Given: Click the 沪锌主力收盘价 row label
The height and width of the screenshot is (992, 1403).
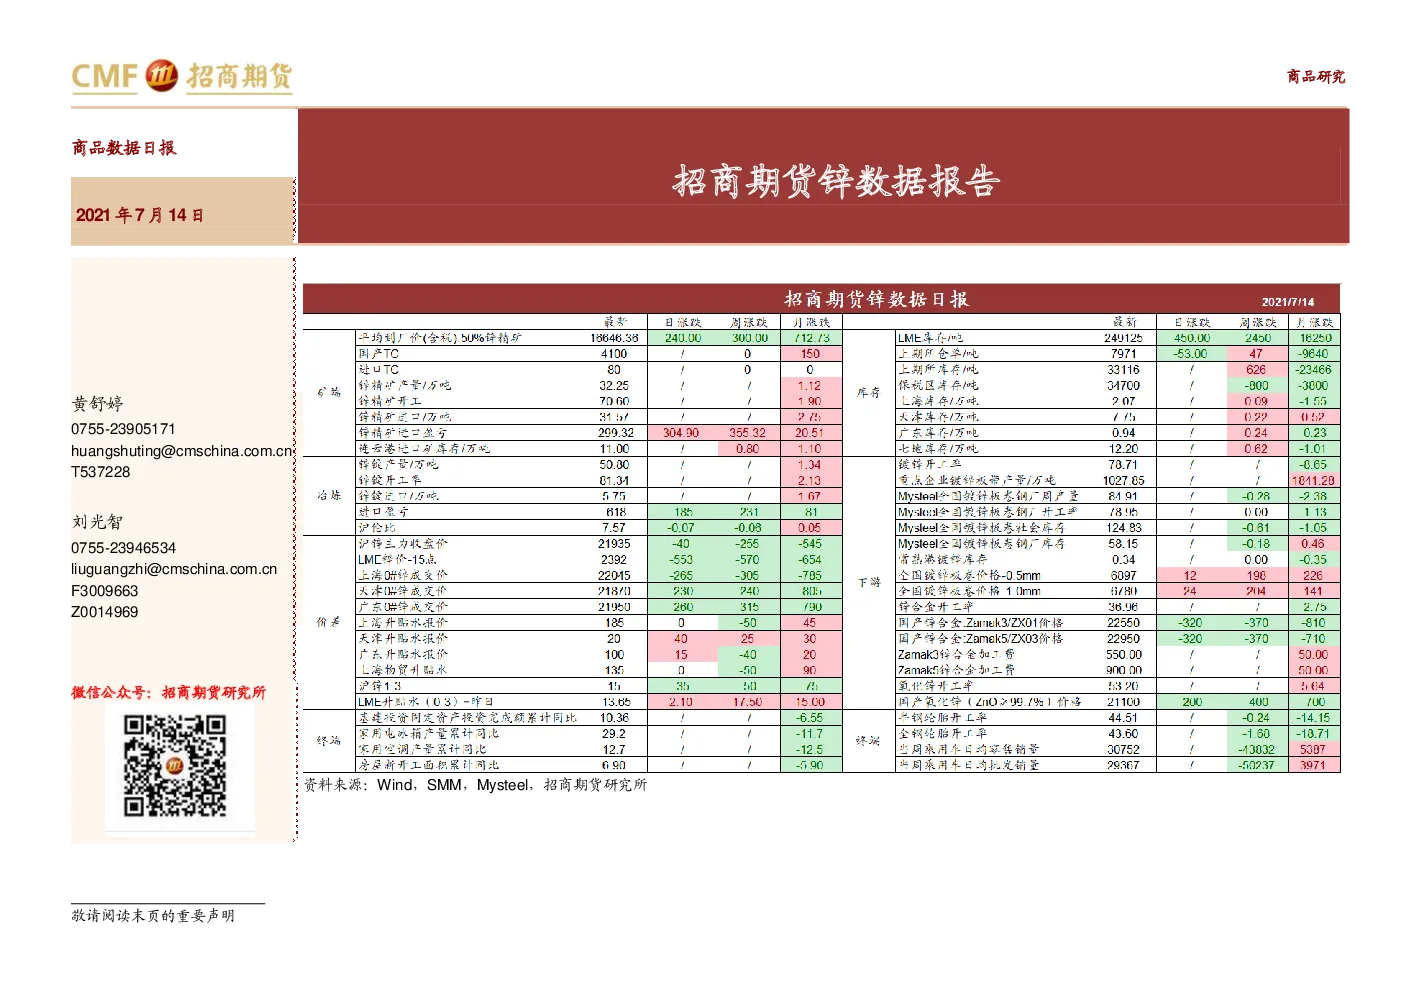Looking at the screenshot, I should [x=403, y=543].
